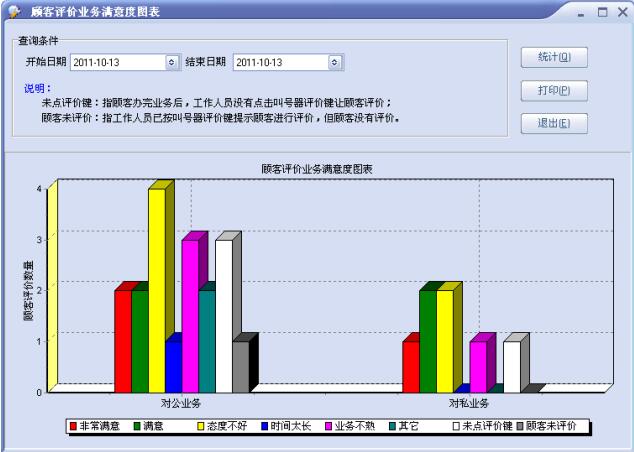The height and width of the screenshot is (452, 634).
Task: Click into the 结束日期 date field text
Action: click(280, 62)
